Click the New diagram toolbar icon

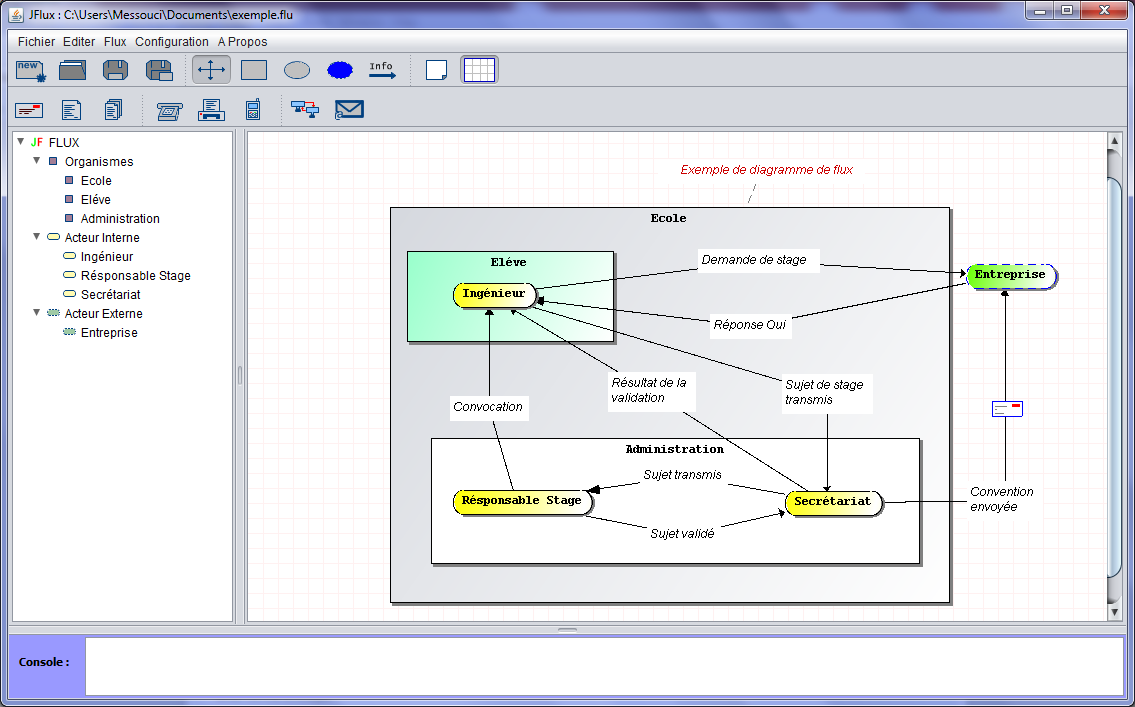coord(30,70)
